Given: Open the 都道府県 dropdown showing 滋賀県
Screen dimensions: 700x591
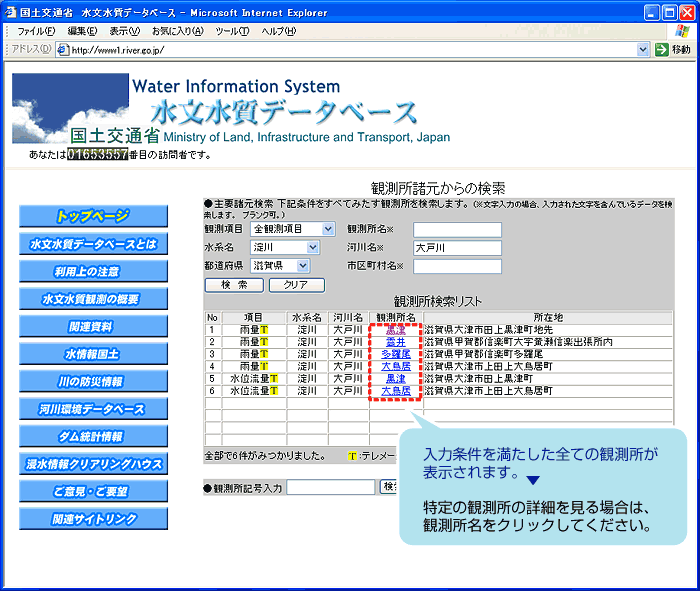Looking at the screenshot, I should click(279, 266).
